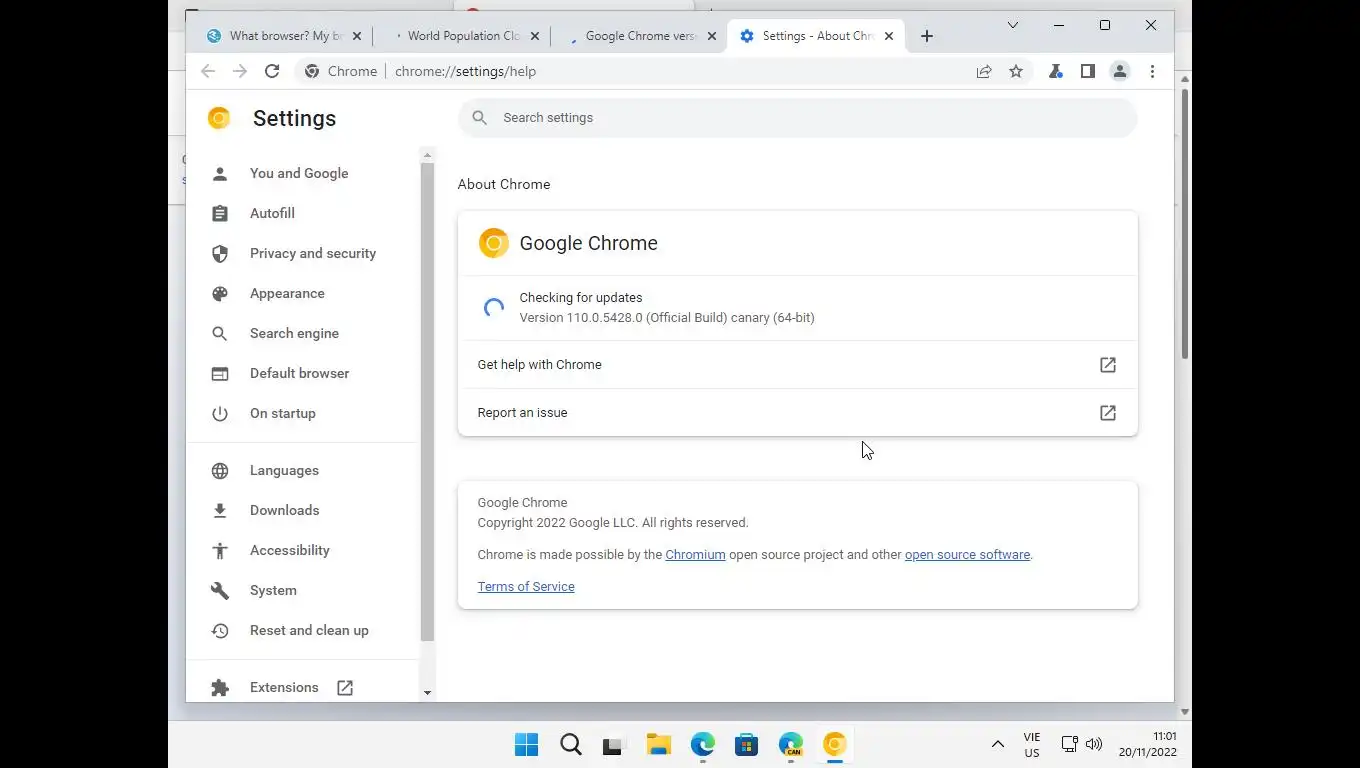Screen dimensions: 1360x768
Task: Open Search engine settings
Action: click(x=294, y=333)
